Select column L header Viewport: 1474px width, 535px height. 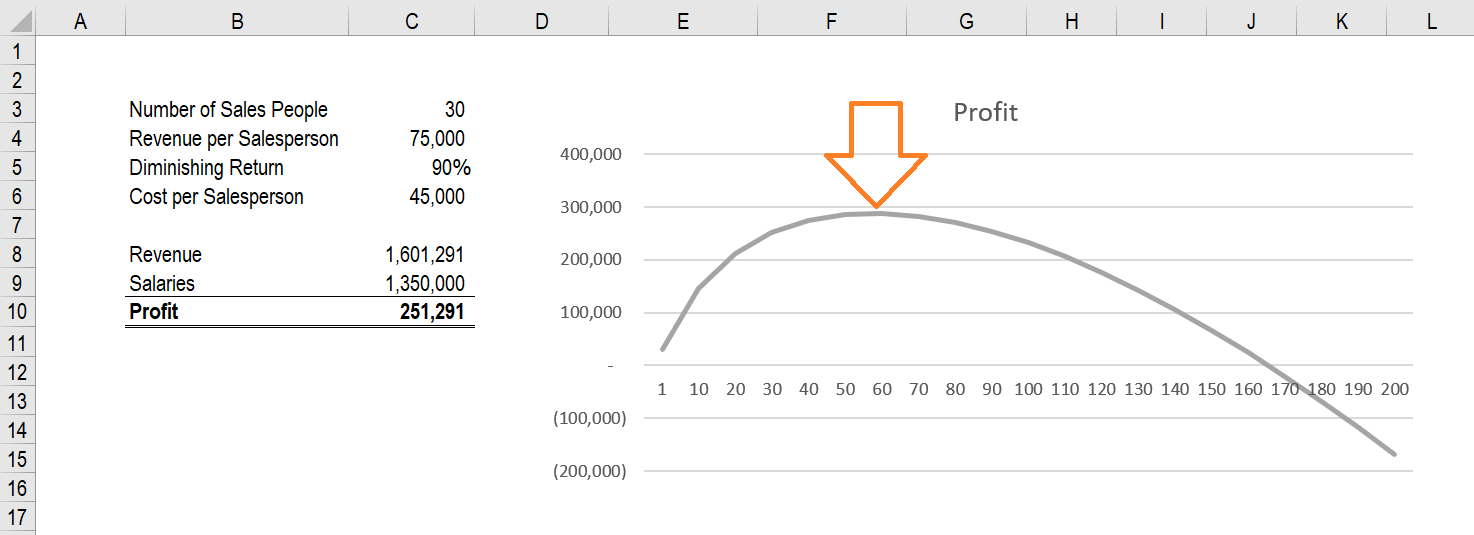point(1431,21)
